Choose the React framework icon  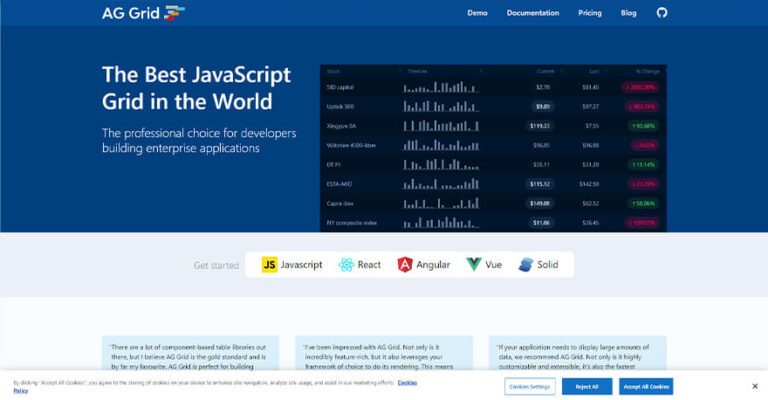tap(347, 265)
